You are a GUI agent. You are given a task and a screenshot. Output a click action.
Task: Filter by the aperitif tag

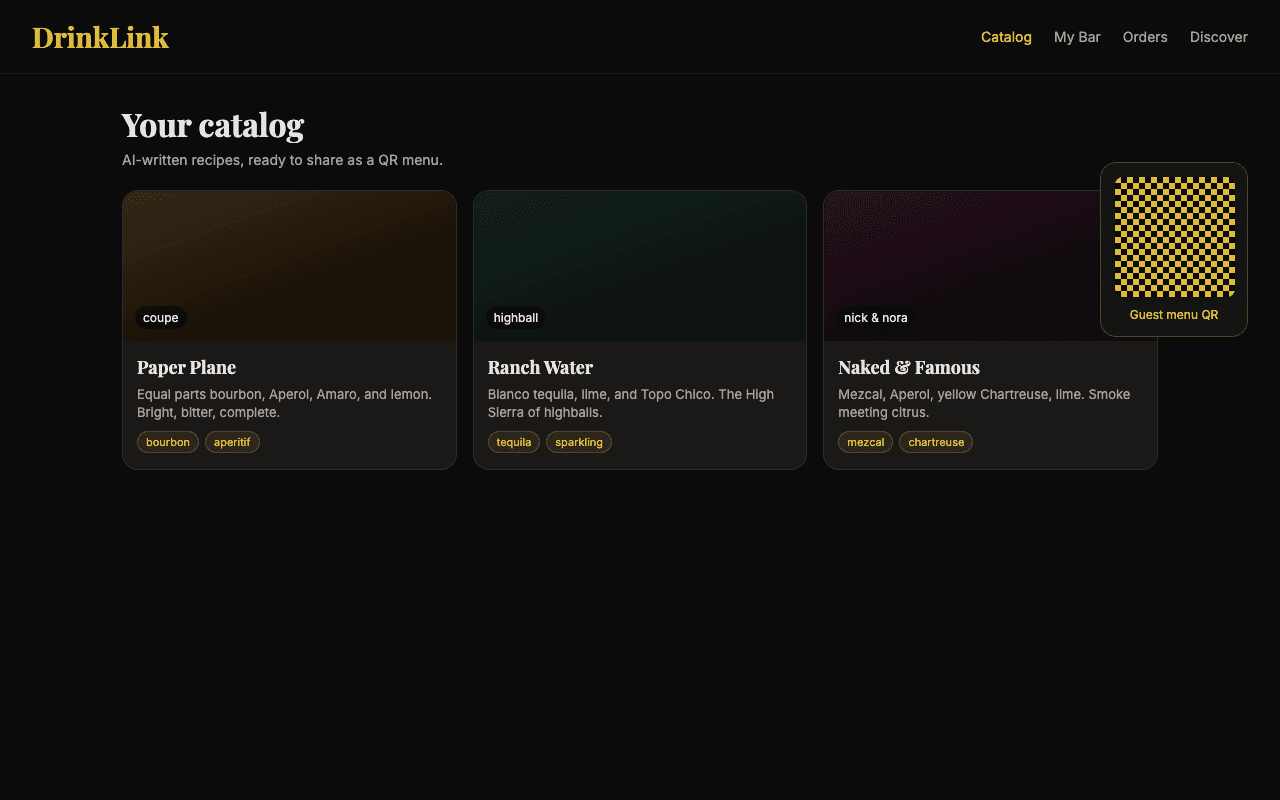[x=232, y=442]
